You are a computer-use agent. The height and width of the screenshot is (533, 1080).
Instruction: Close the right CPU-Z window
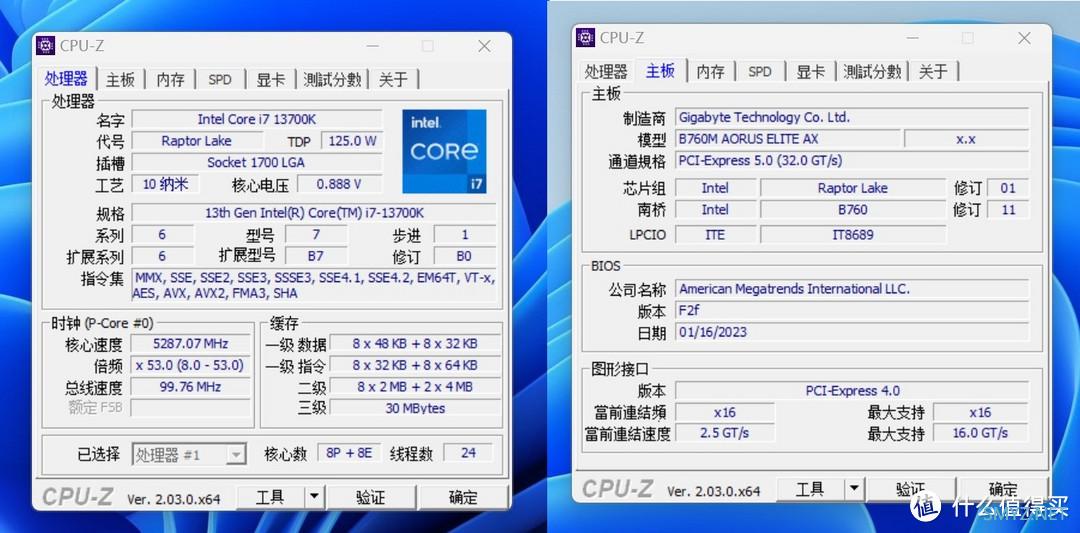click(1024, 39)
